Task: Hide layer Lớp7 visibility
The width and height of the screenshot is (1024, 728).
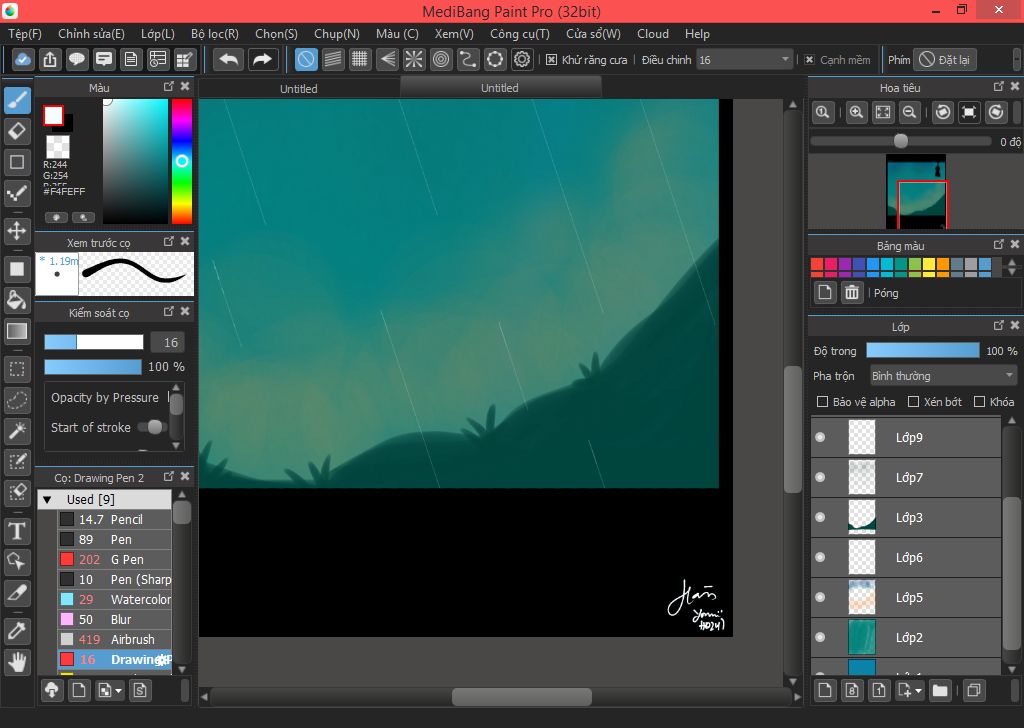Action: pyautogui.click(x=820, y=477)
